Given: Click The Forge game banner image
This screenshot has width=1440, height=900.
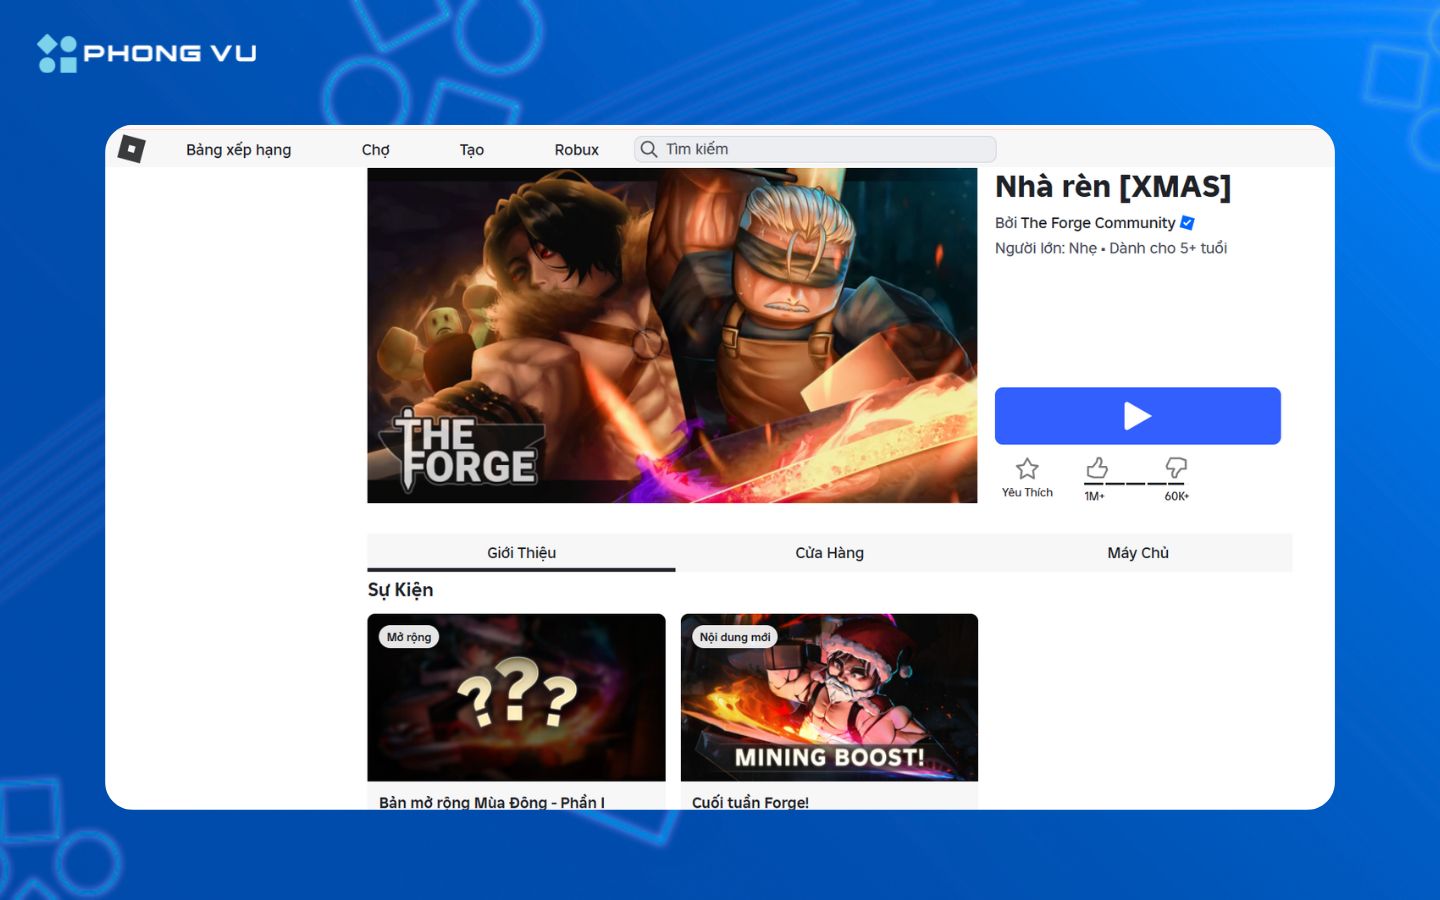Looking at the screenshot, I should coord(672,335).
